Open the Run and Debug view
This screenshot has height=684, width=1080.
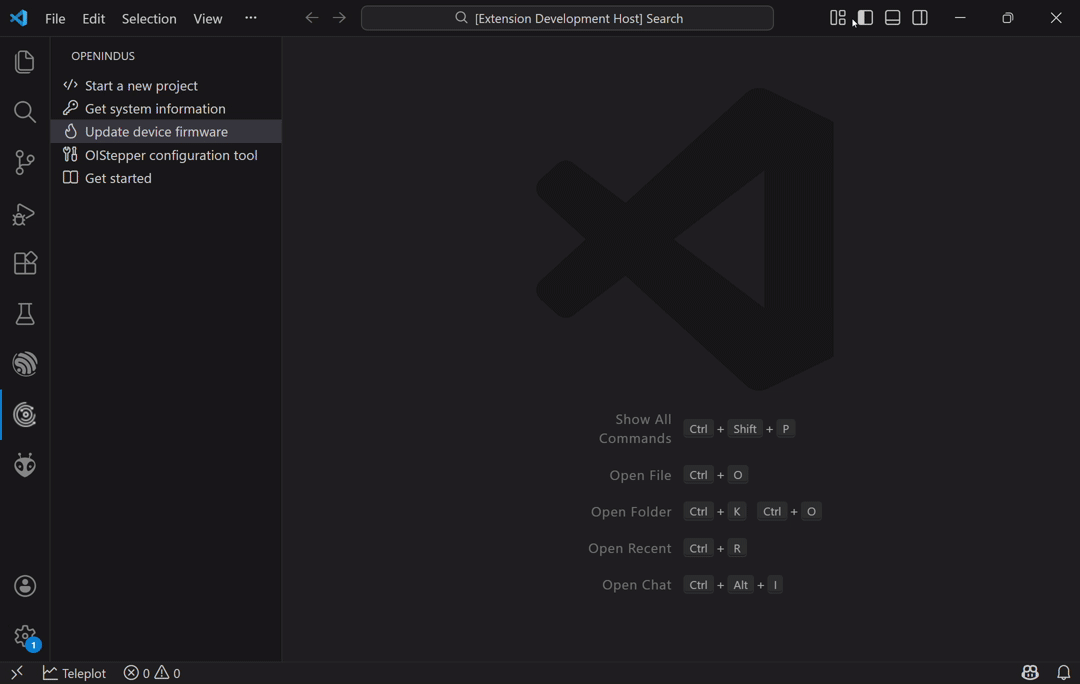click(25, 213)
